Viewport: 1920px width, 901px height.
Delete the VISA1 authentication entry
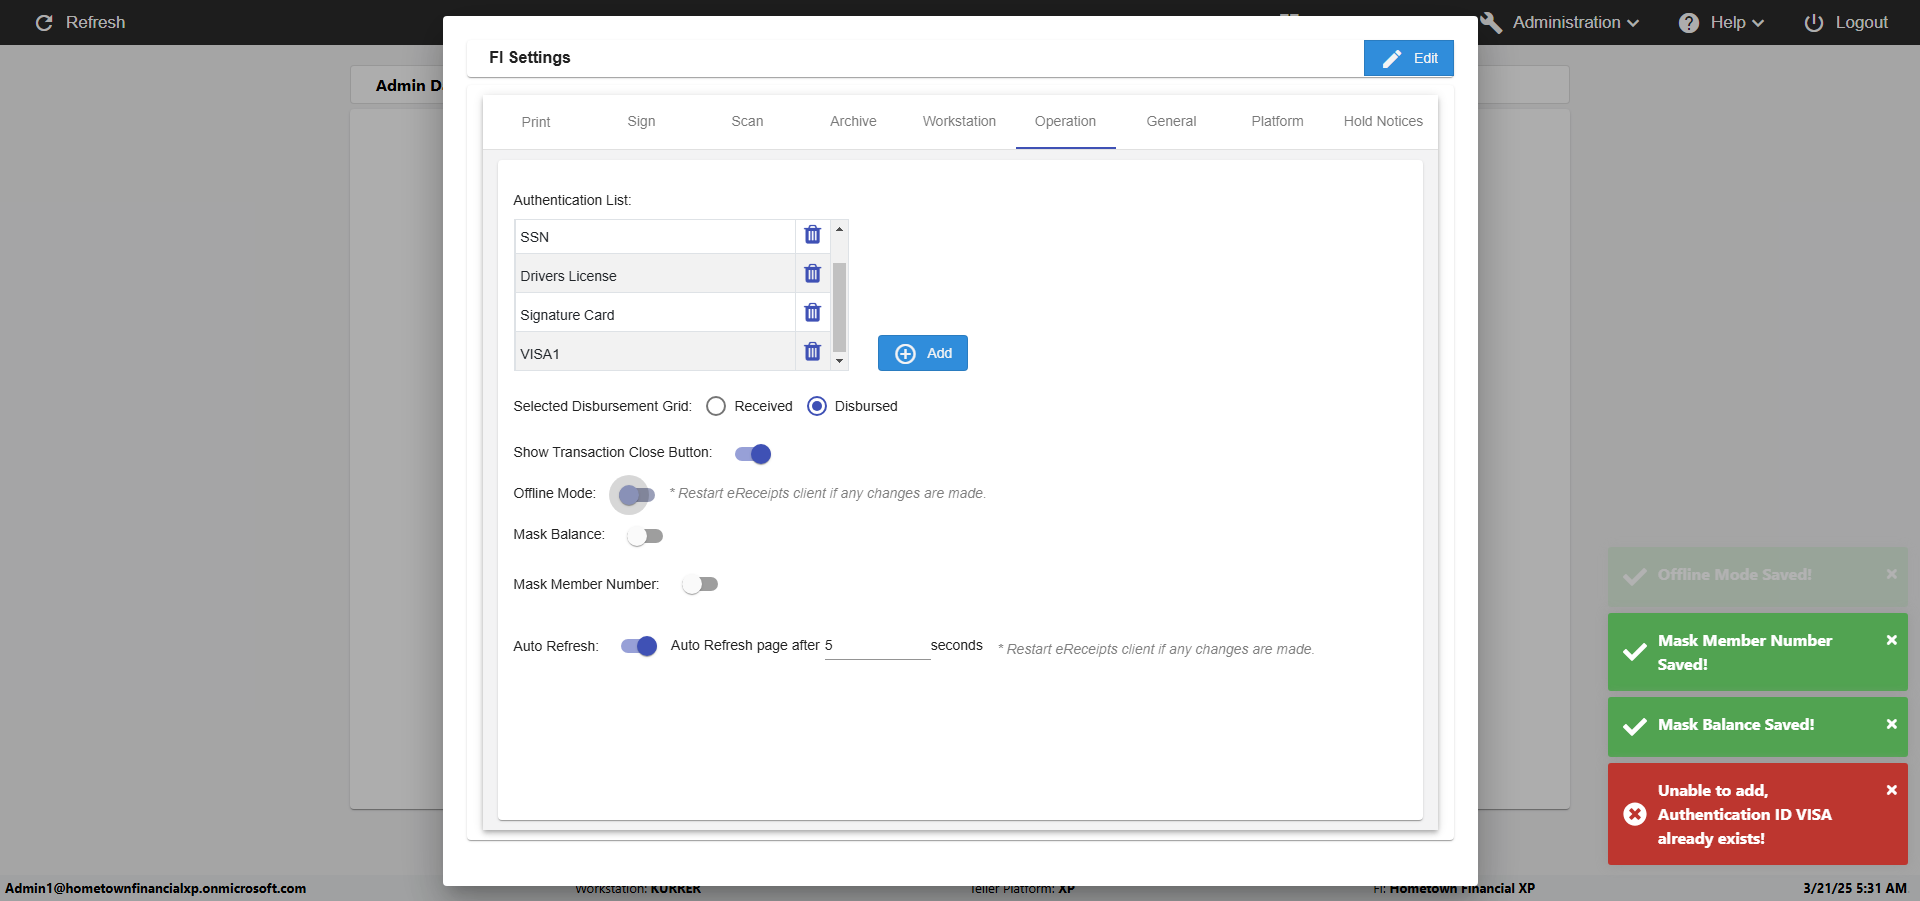(812, 352)
